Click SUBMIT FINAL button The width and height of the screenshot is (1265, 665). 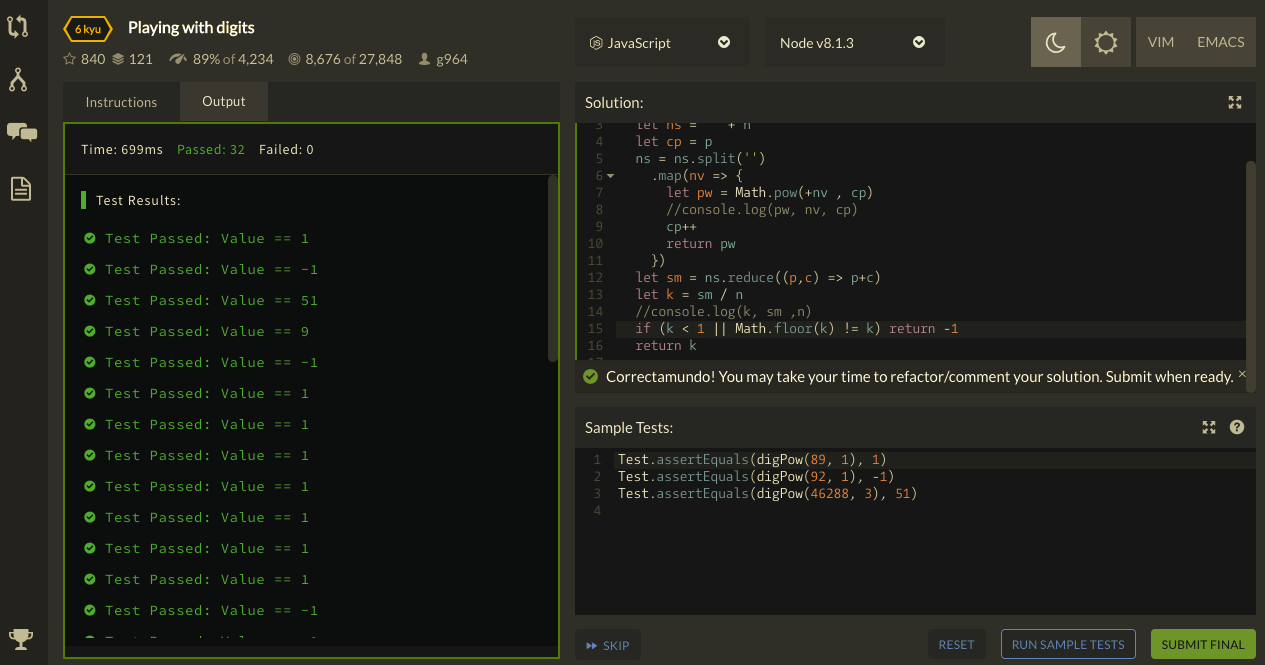point(1203,645)
